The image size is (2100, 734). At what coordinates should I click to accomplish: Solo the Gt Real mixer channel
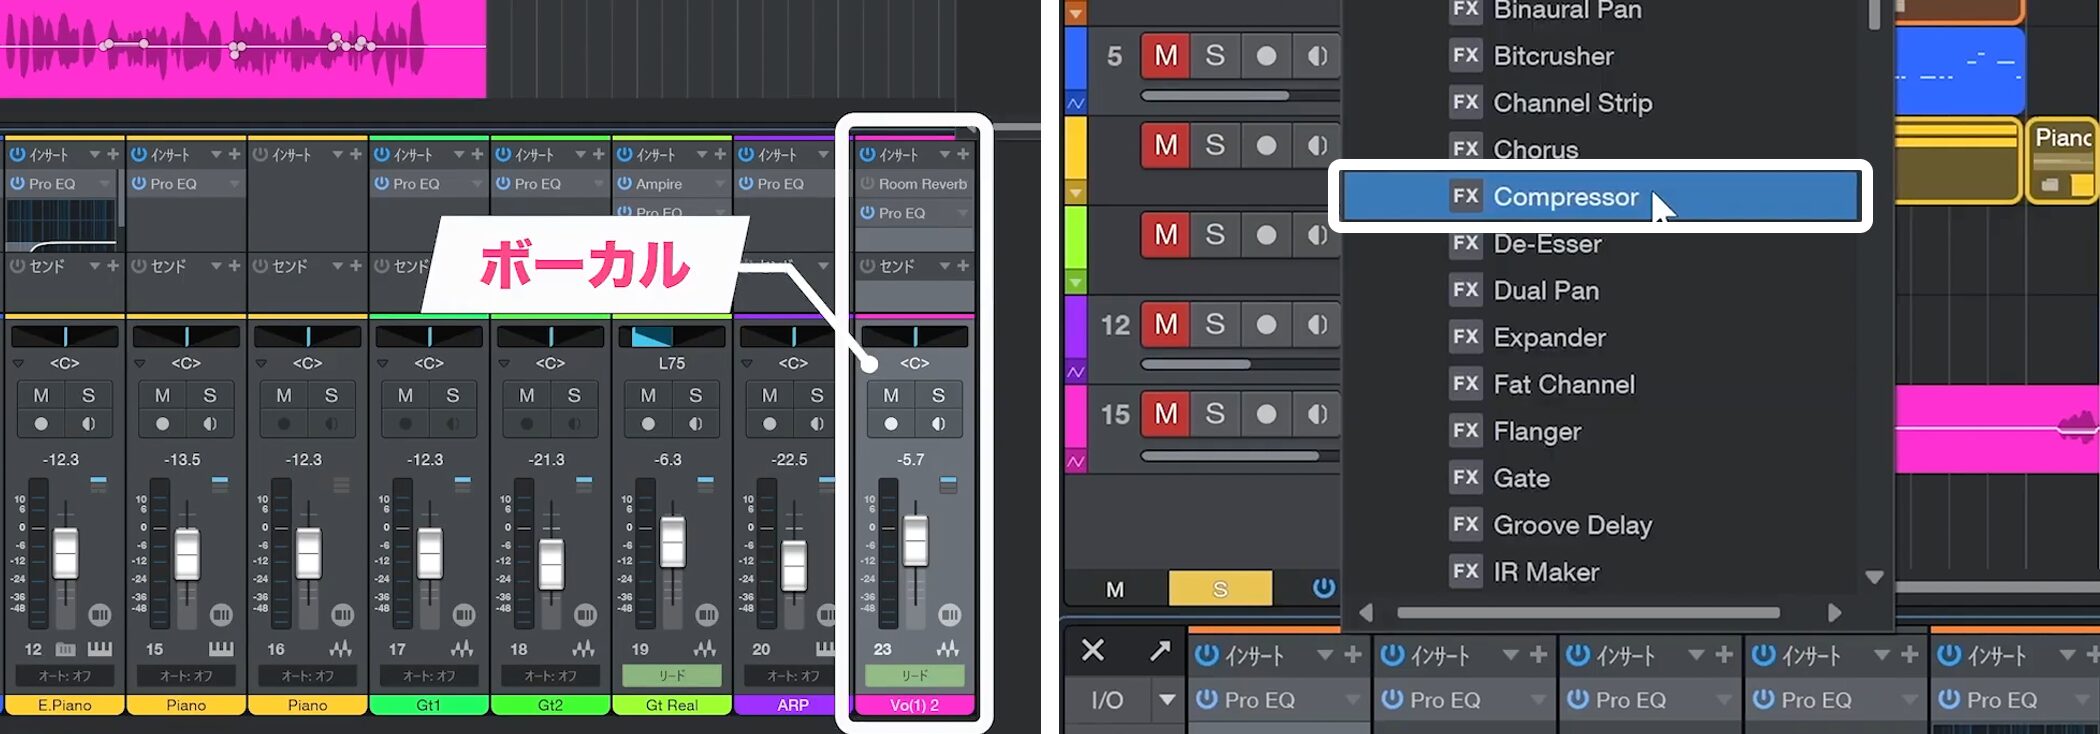tap(696, 395)
